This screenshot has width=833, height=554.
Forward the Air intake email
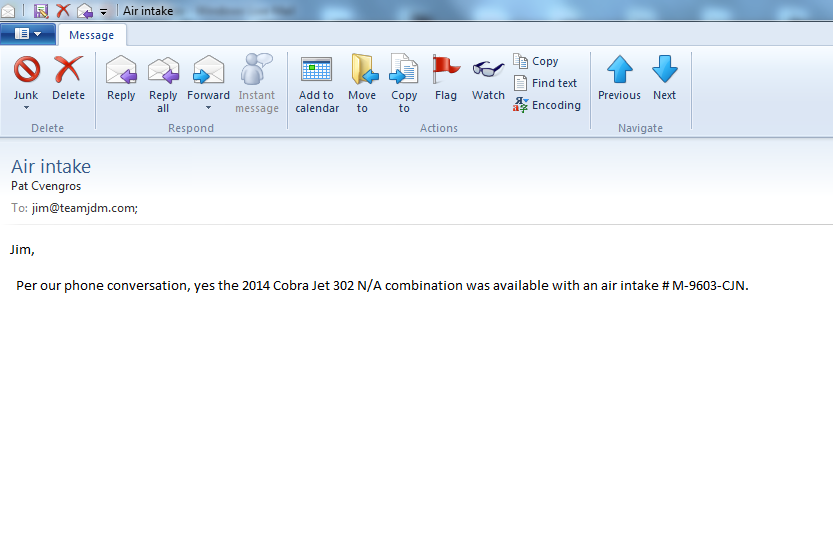pyautogui.click(x=208, y=78)
